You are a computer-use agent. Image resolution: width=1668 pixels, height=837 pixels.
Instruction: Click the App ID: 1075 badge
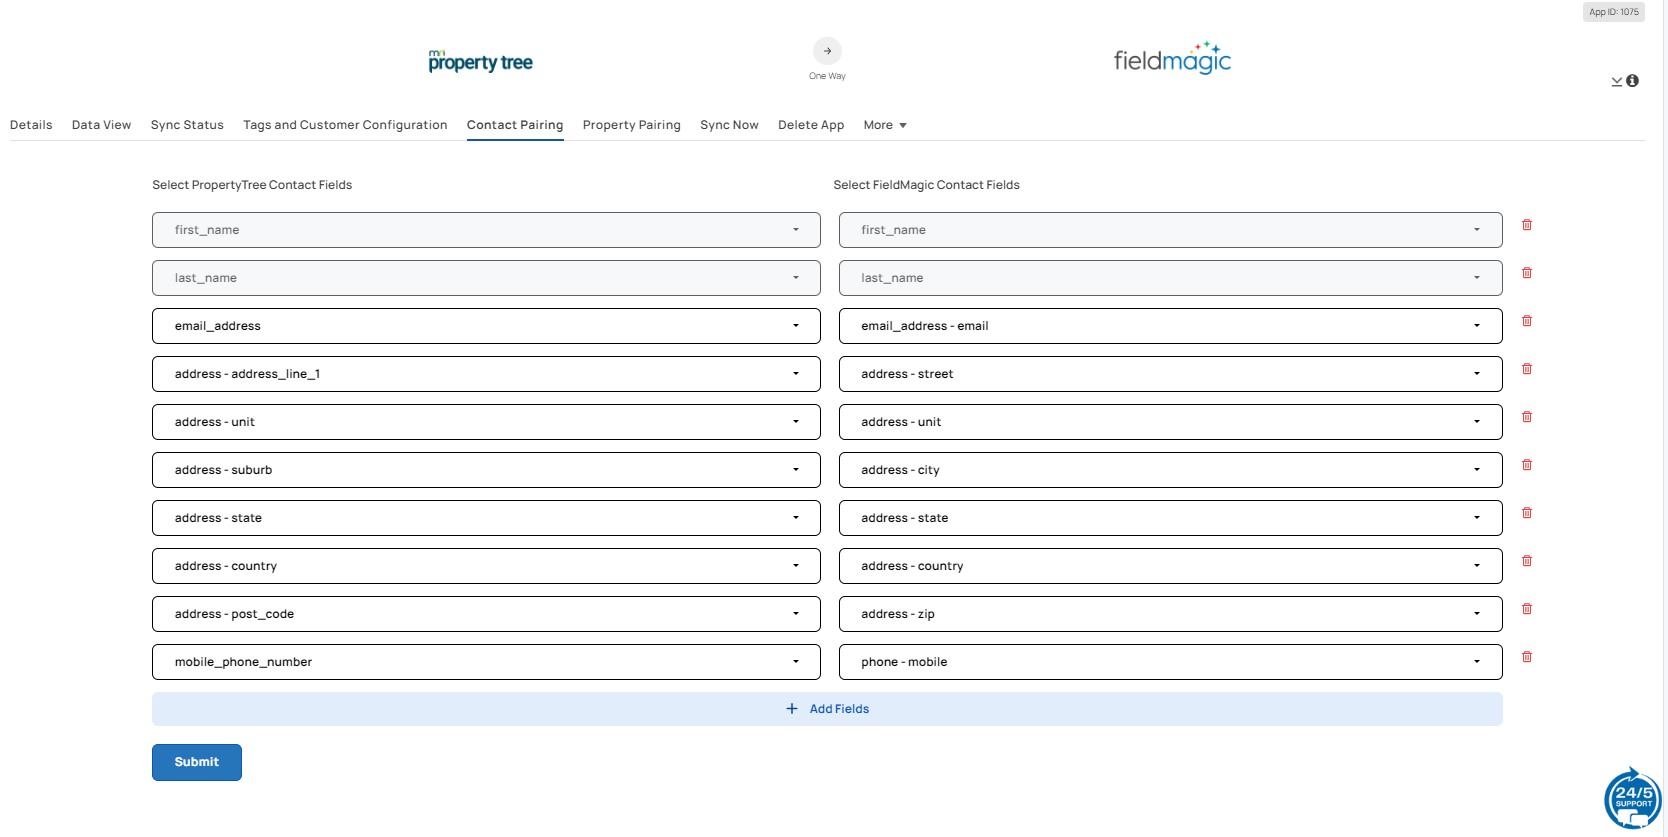click(1614, 12)
